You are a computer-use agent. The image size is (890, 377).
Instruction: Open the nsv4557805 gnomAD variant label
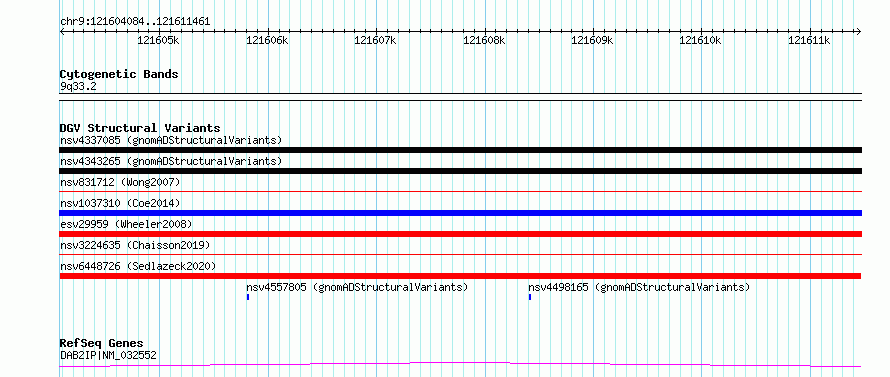357,287
